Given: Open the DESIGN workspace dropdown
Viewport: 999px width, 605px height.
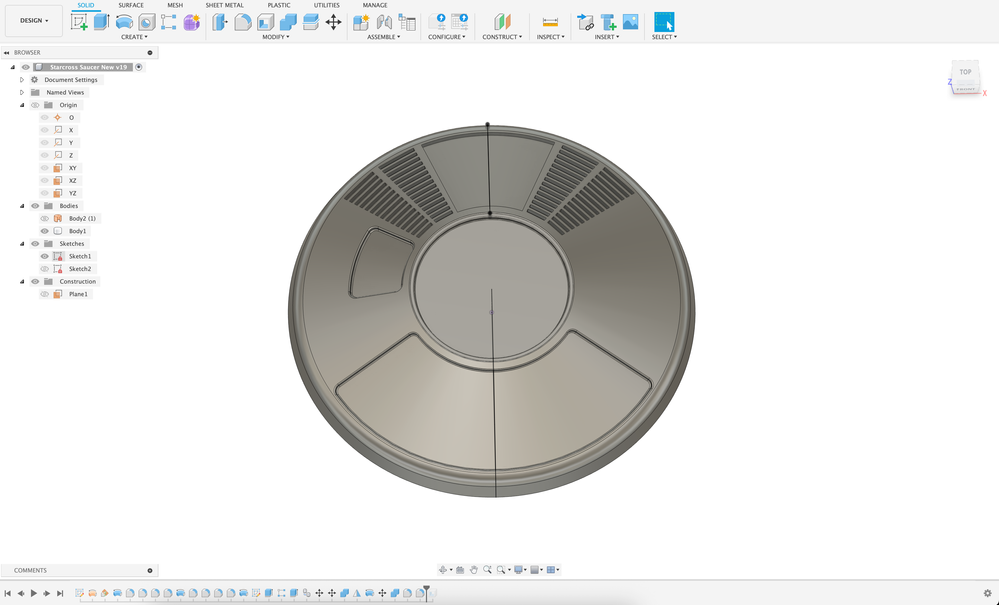Looking at the screenshot, I should [x=34, y=20].
